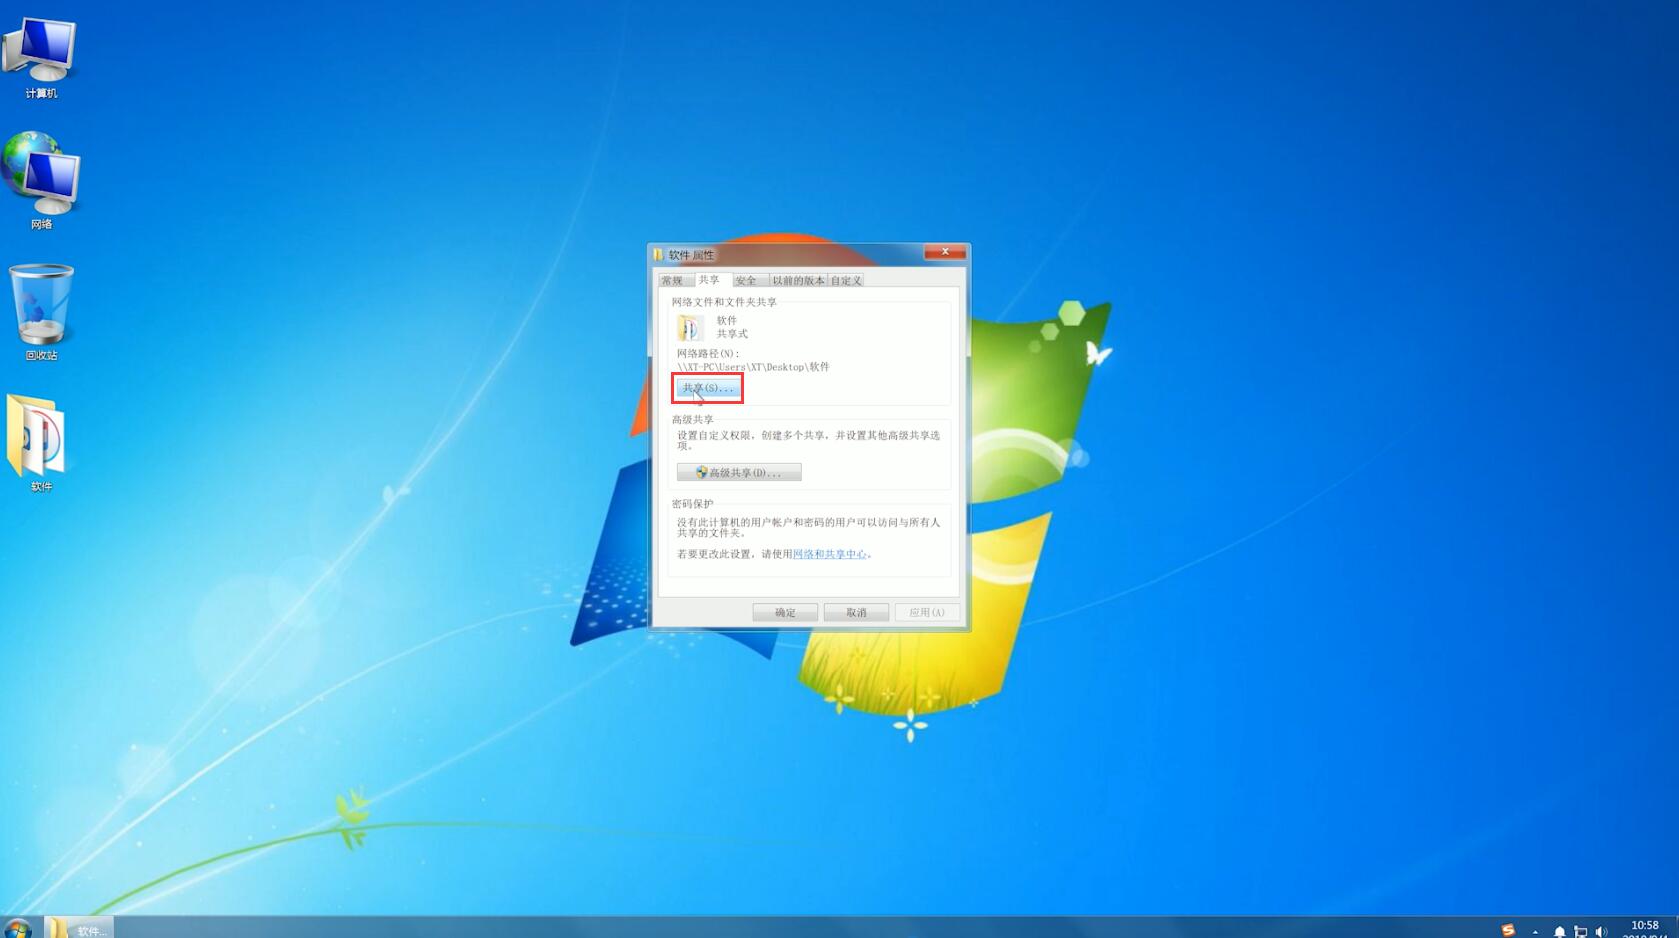Open the volume speaker tray icon
The image size is (1679, 938).
1601,931
